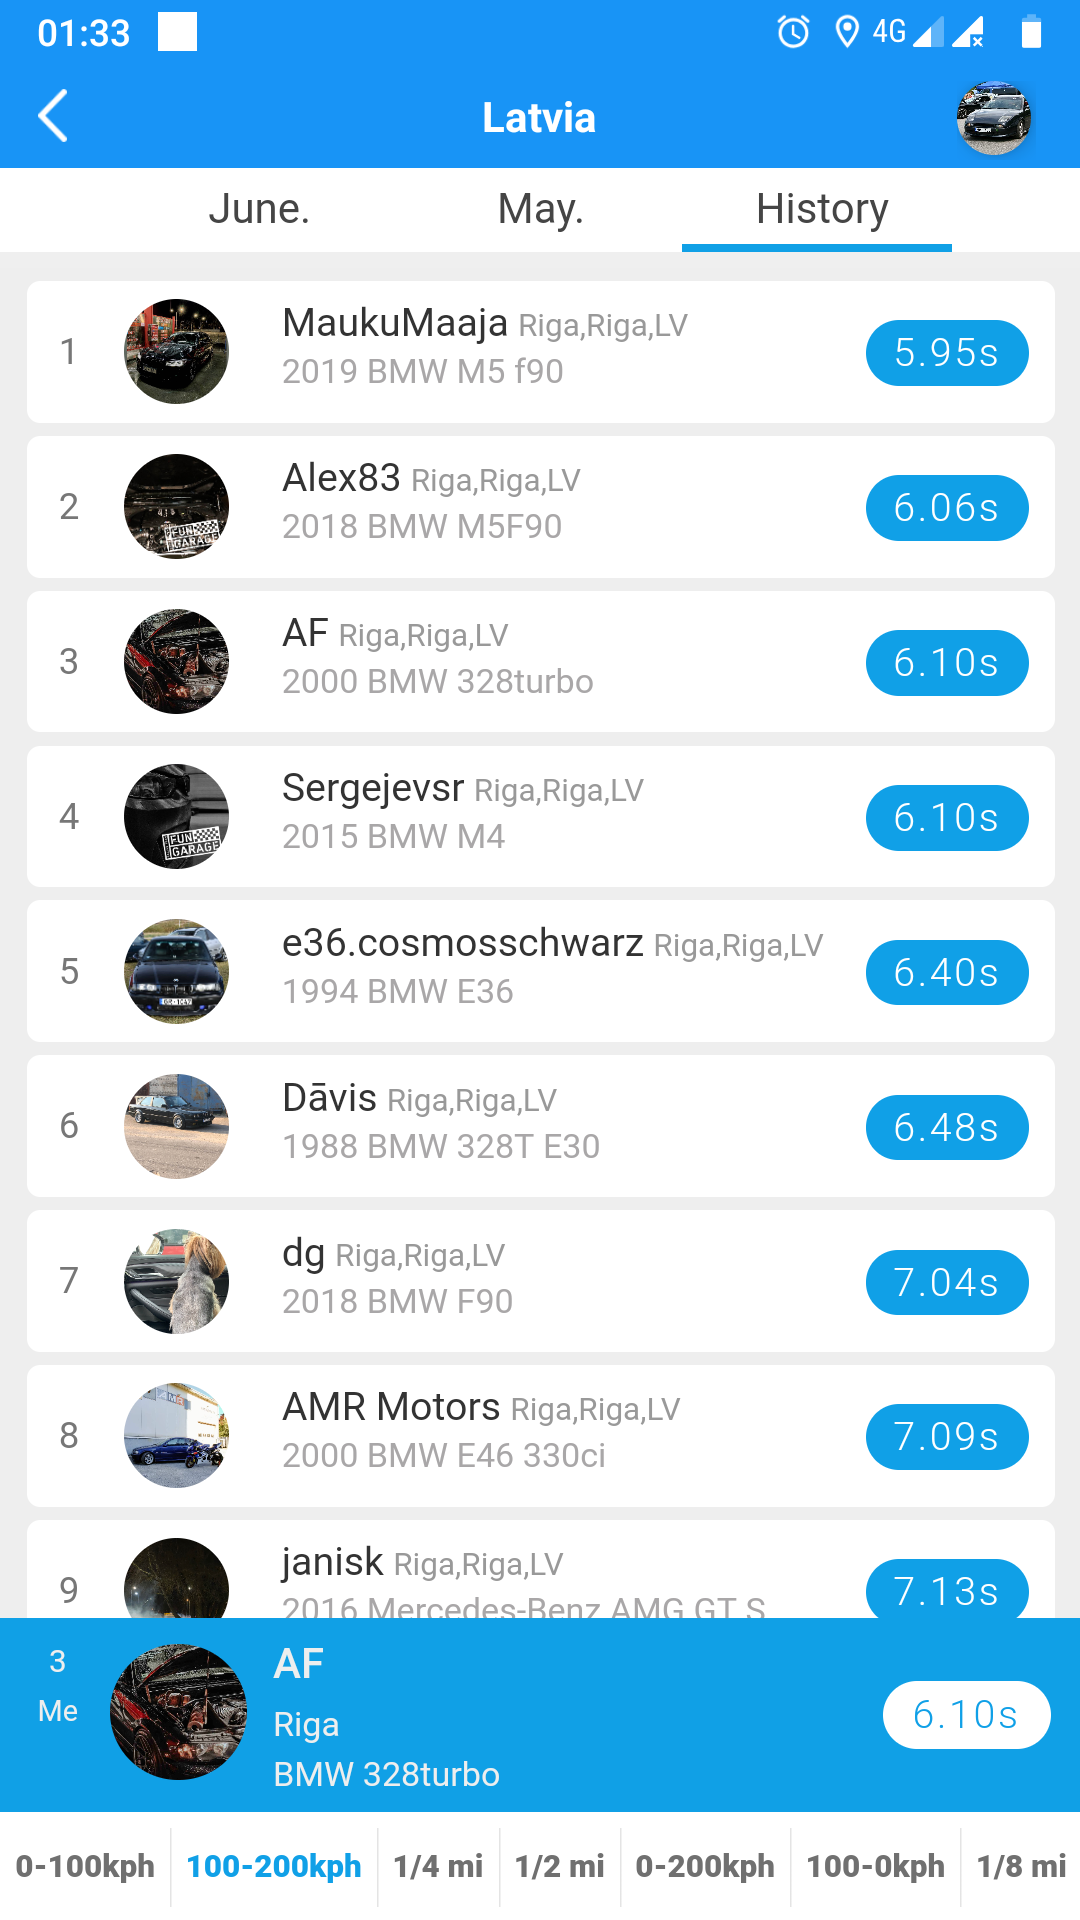
Task: Open AMR Motors profile picture
Action: point(176,1436)
